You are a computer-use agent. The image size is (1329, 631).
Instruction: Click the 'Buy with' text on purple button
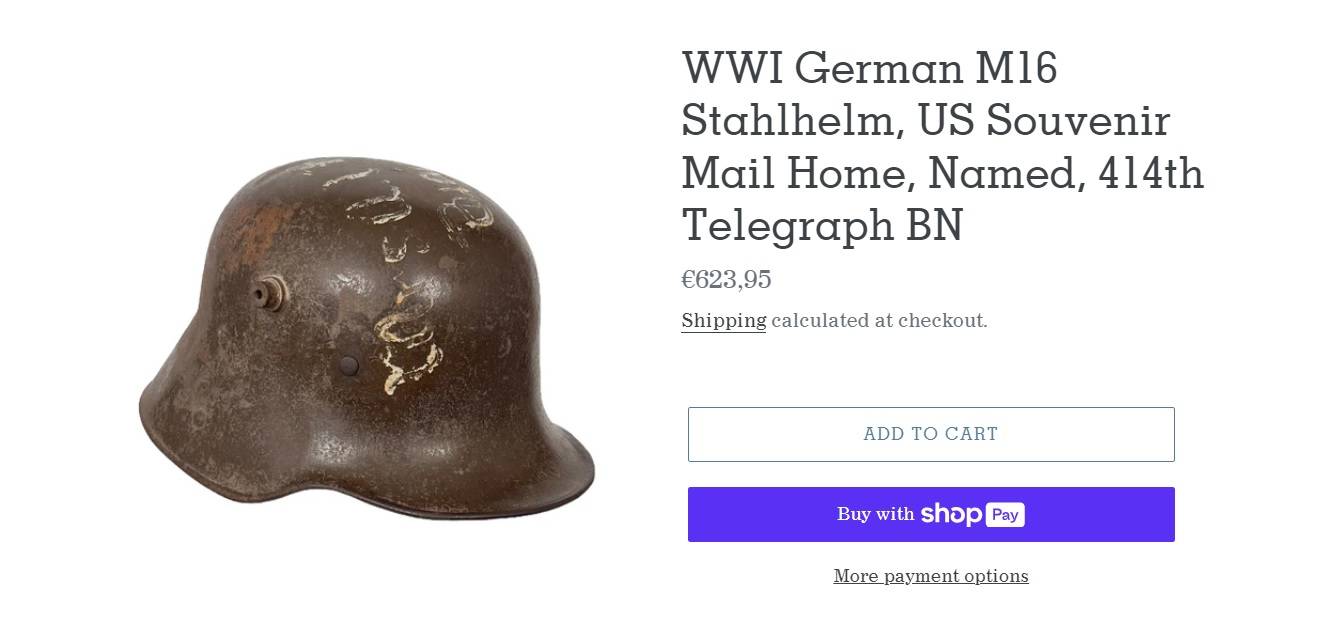[x=876, y=514]
